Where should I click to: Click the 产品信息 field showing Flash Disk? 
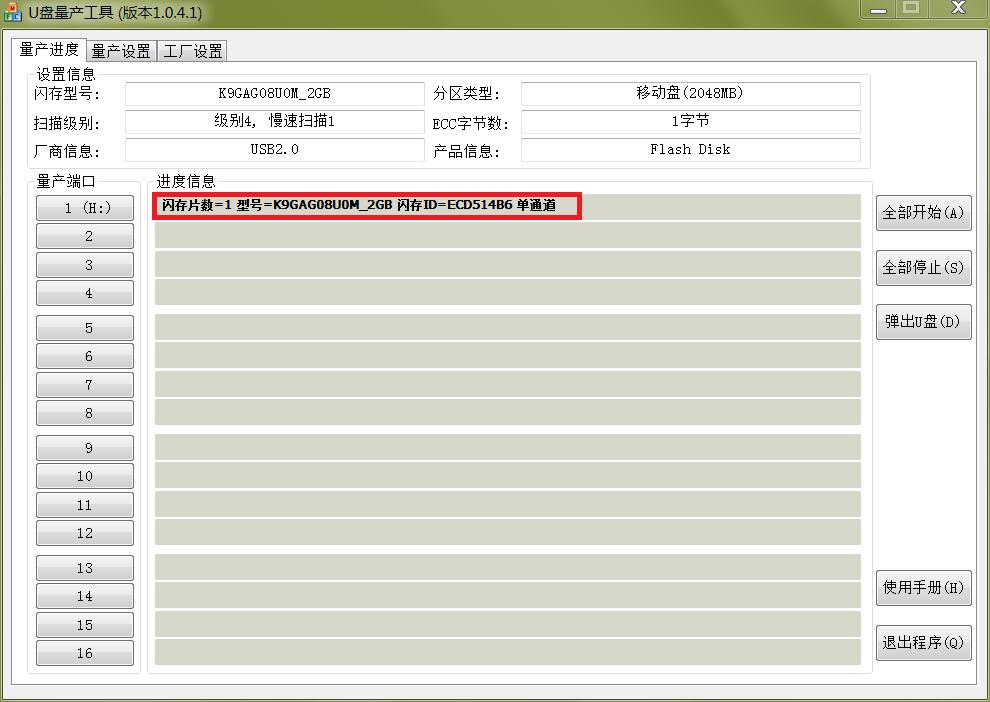[x=690, y=150]
